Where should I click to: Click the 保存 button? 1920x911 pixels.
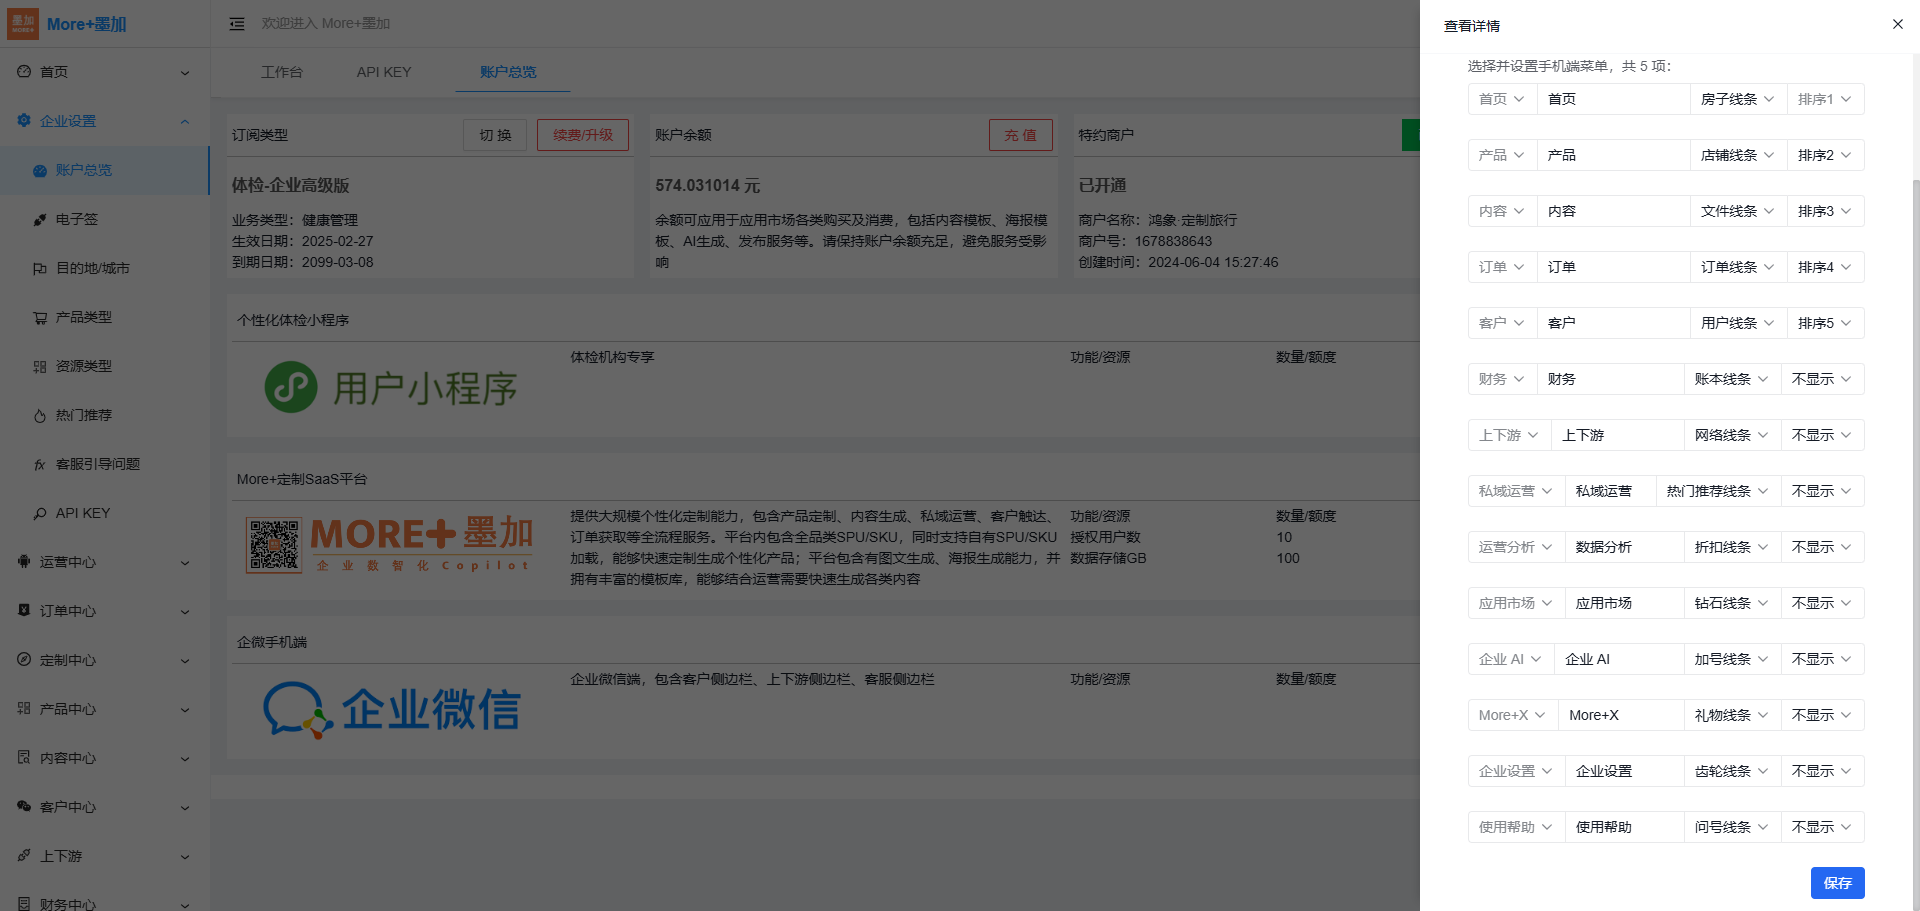[x=1837, y=883]
